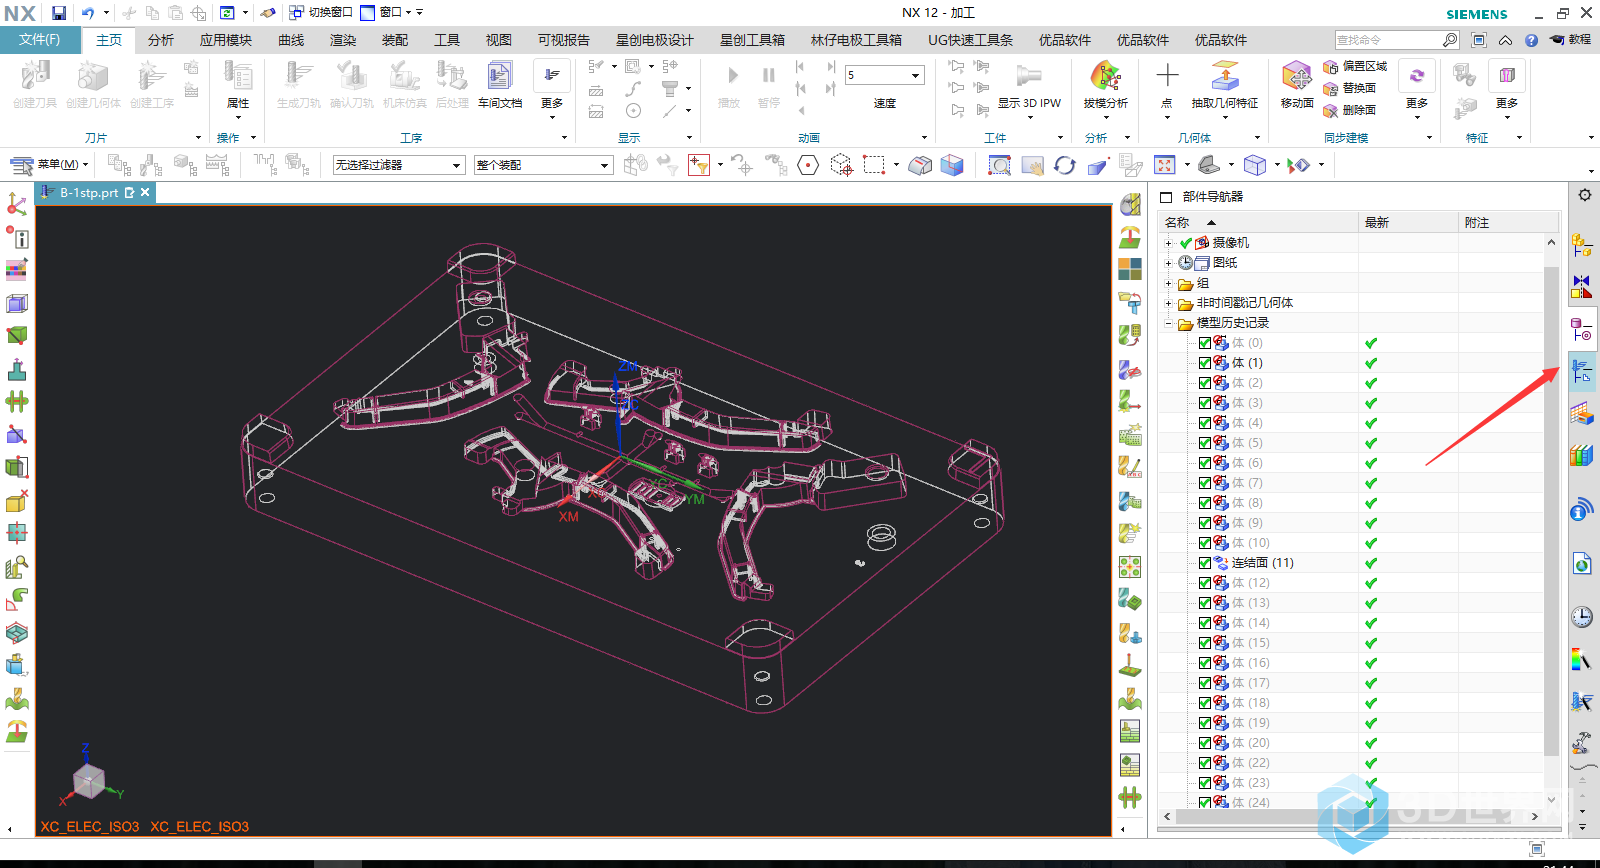Toggle the 连结面 (11) checkbox

1205,563
